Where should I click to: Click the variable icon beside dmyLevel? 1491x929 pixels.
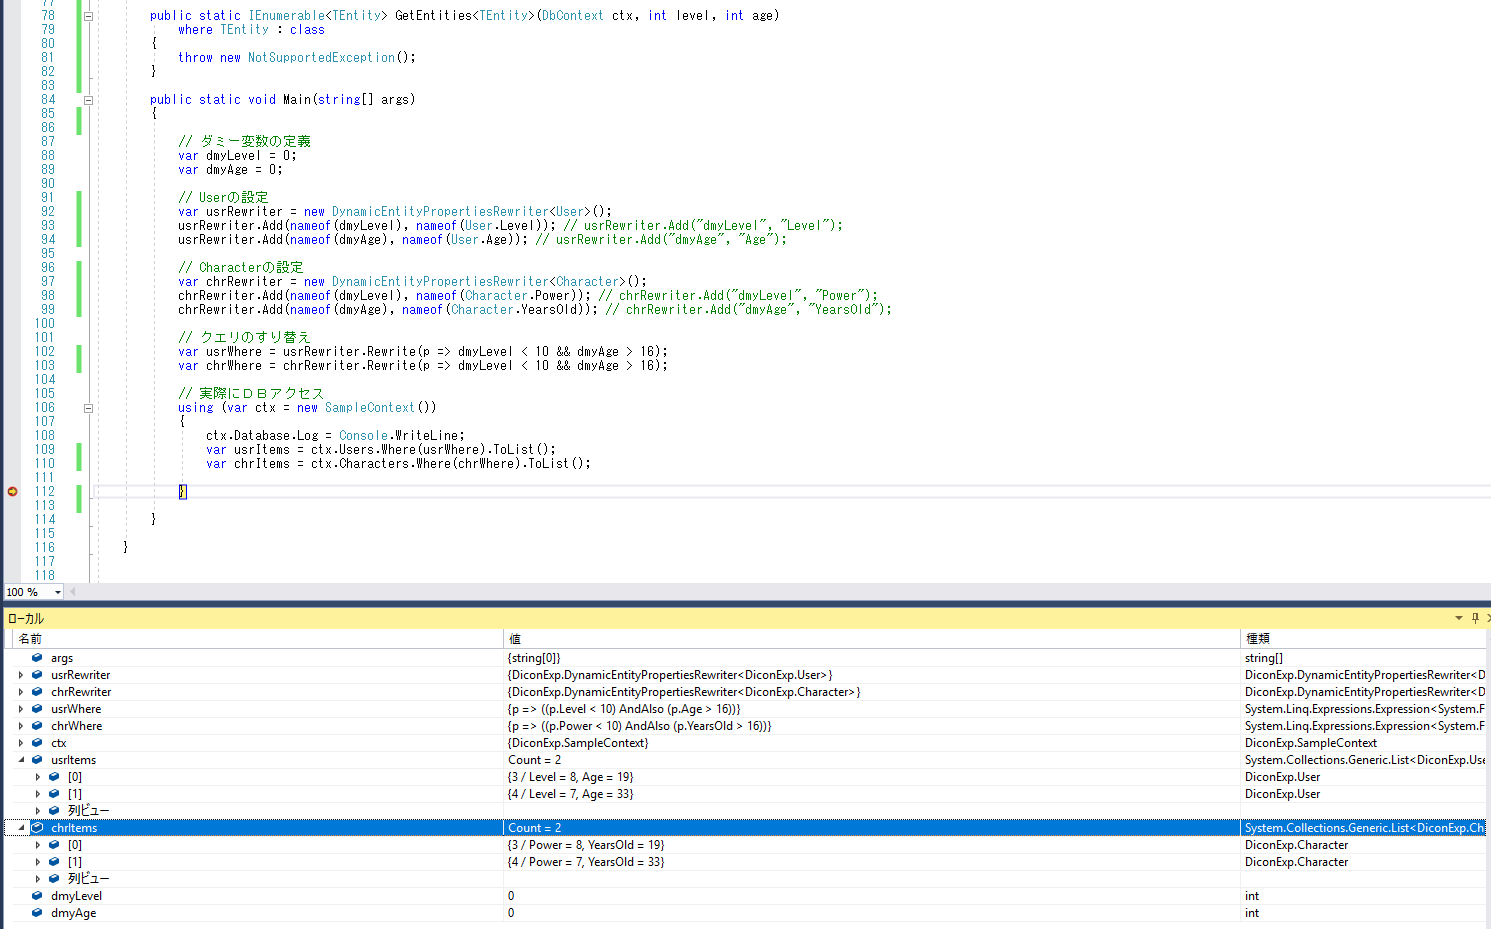pyautogui.click(x=37, y=896)
